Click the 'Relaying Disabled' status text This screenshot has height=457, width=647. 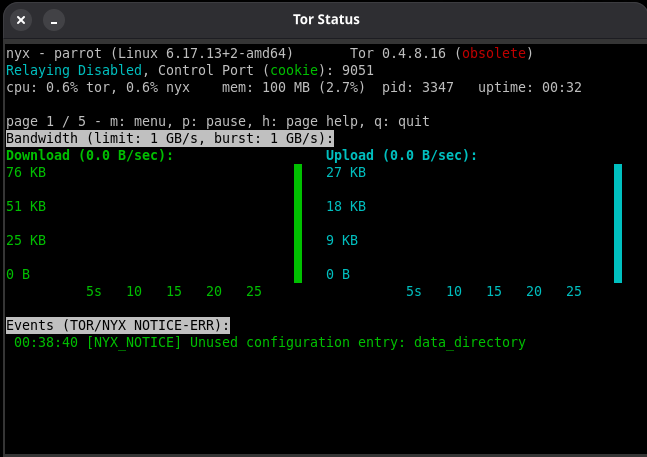pos(74,71)
